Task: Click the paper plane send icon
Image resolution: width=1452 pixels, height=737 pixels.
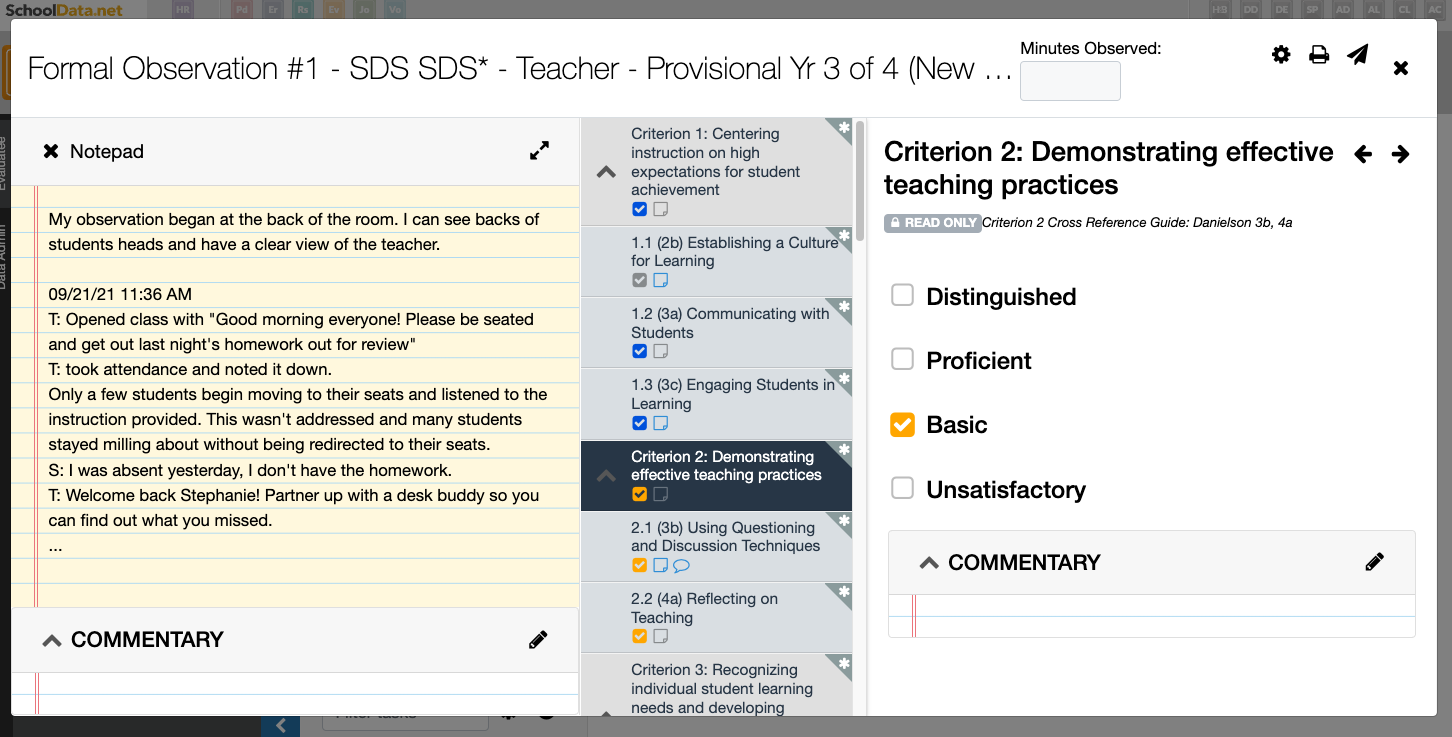Action: (1357, 55)
